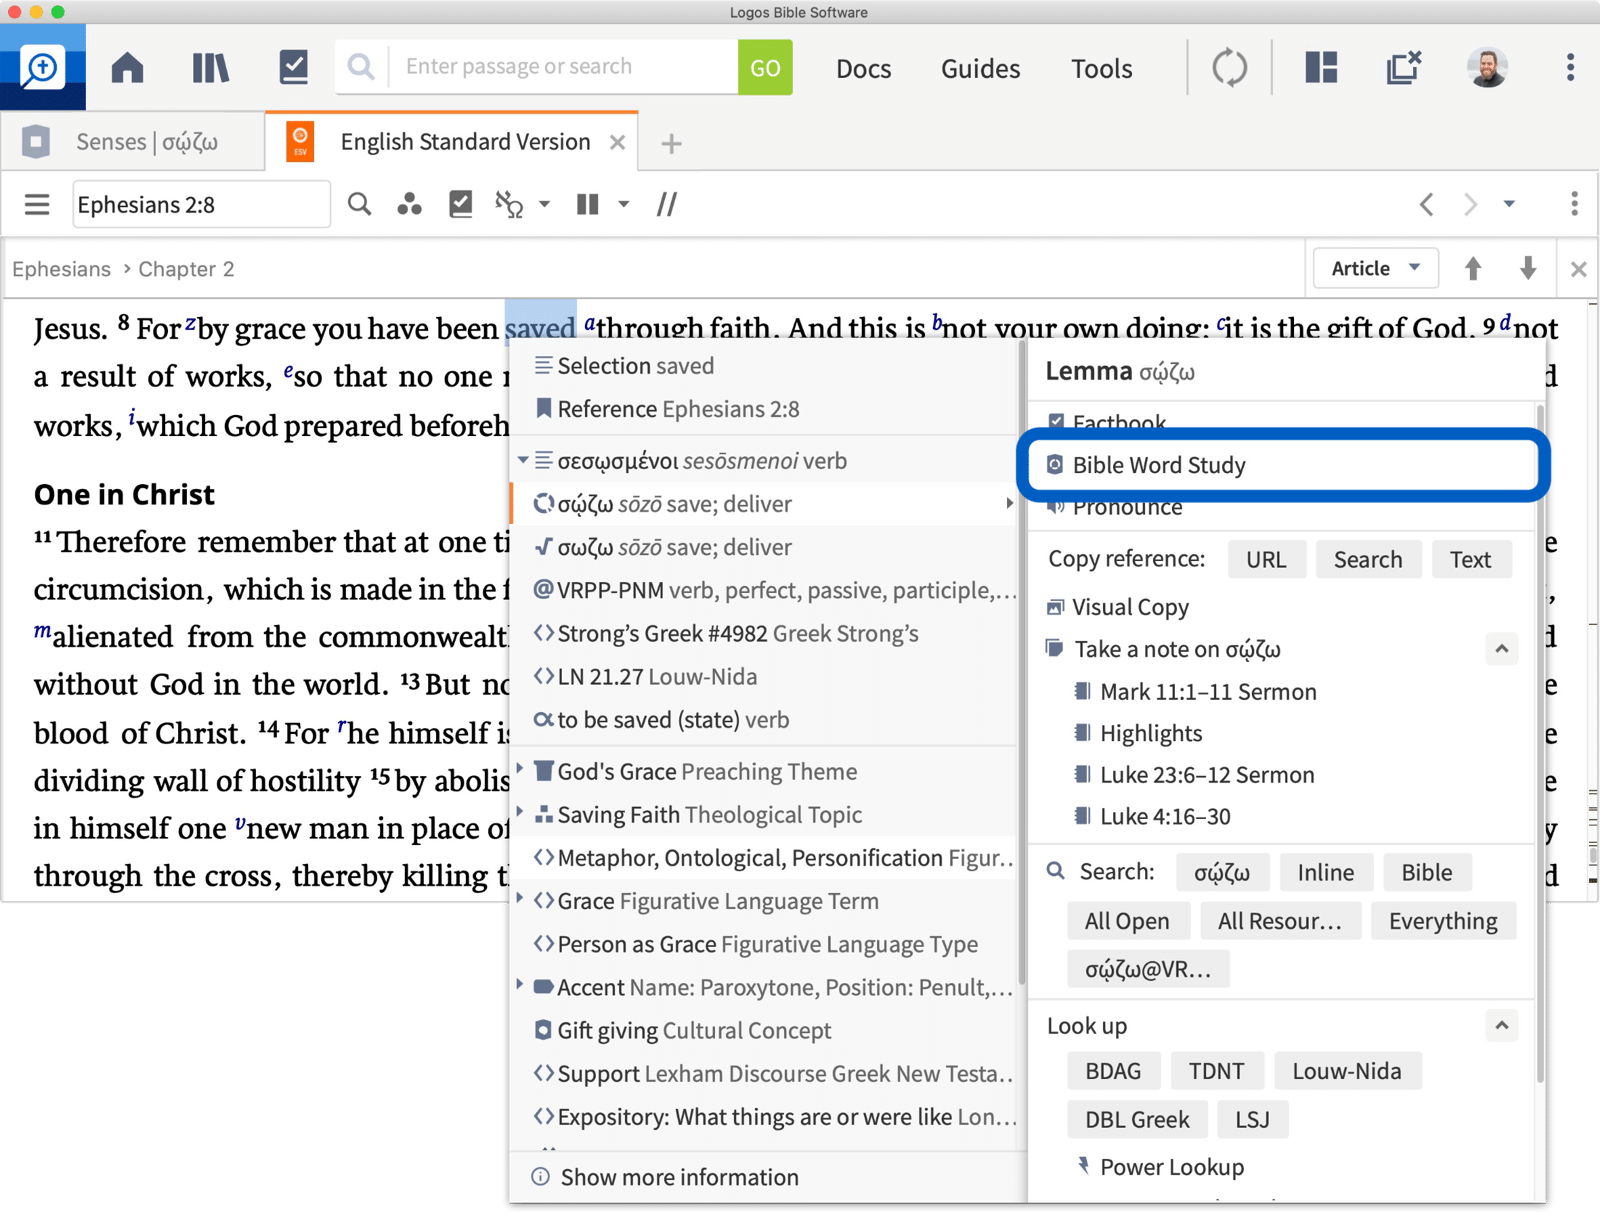Screen dimensions: 1600x1215
Task: Open the user profile avatar
Action: (1487, 68)
